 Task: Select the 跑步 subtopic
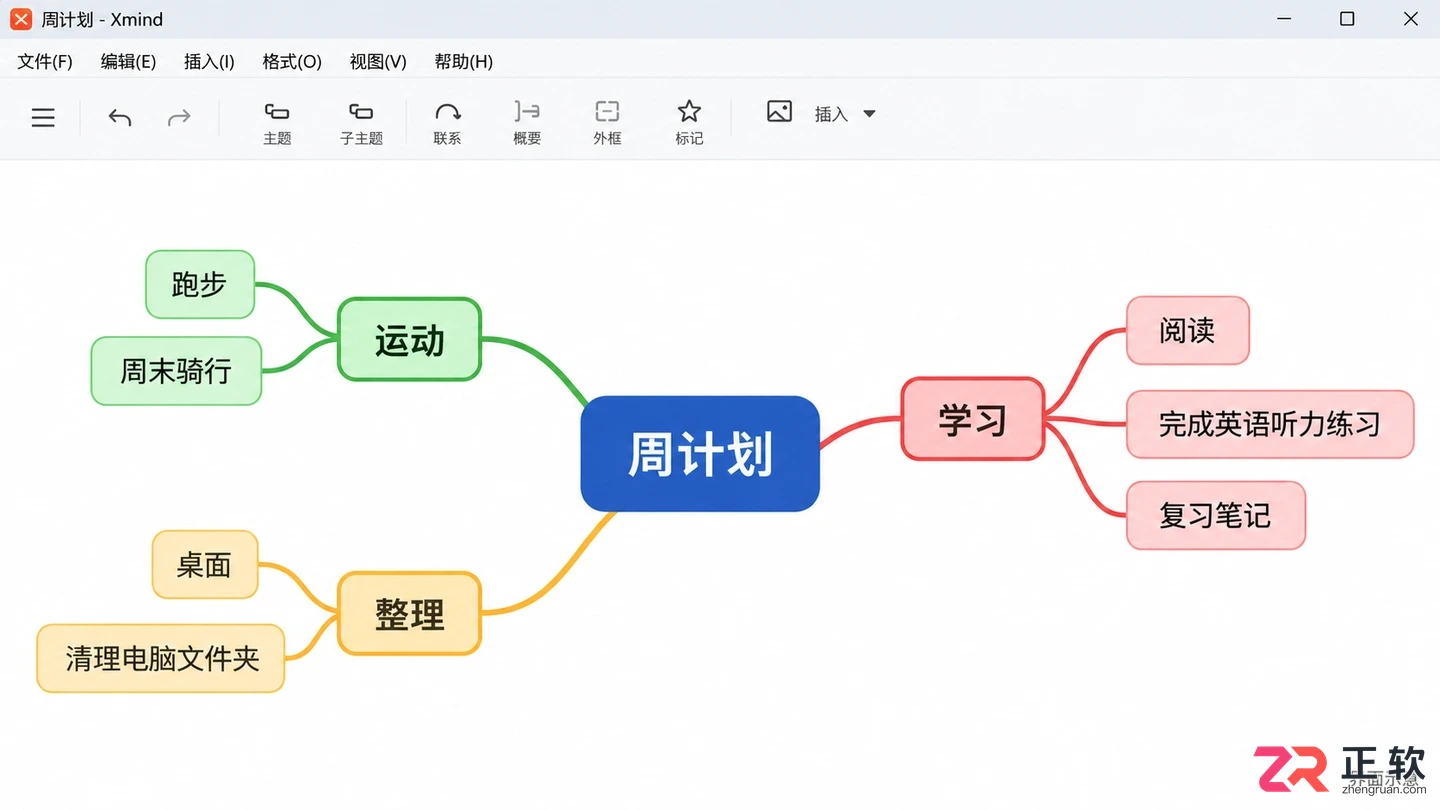pos(200,285)
